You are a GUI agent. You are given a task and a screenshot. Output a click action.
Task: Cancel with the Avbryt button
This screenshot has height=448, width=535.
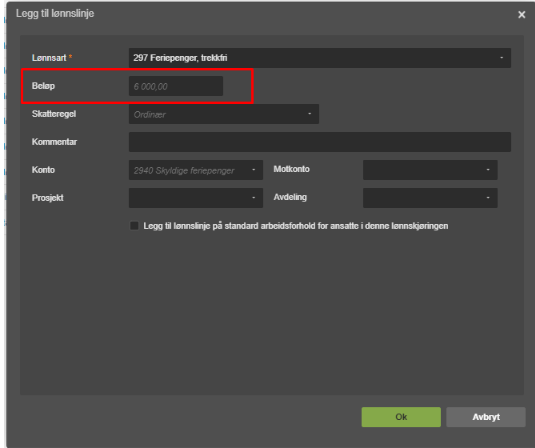(x=486, y=417)
